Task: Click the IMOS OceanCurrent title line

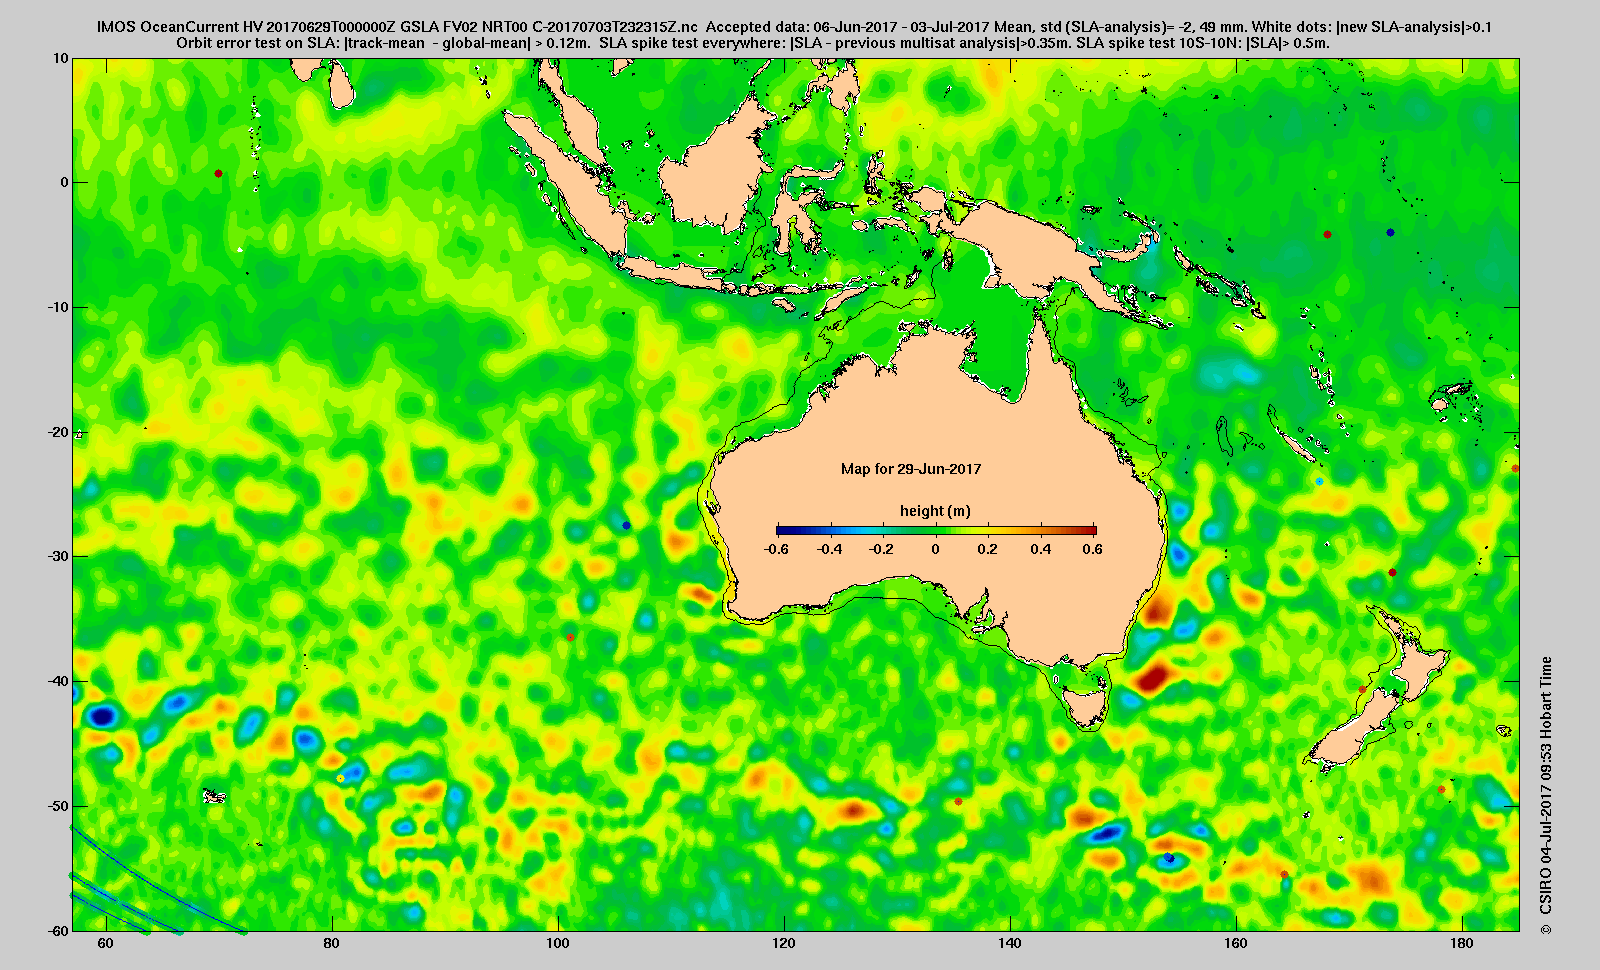Action: 794,27
